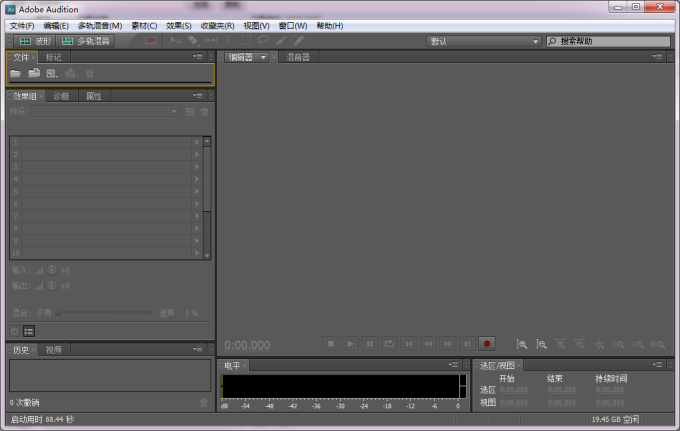Toggle the effects rack list view button
This screenshot has width=680, height=431.
click(x=29, y=330)
